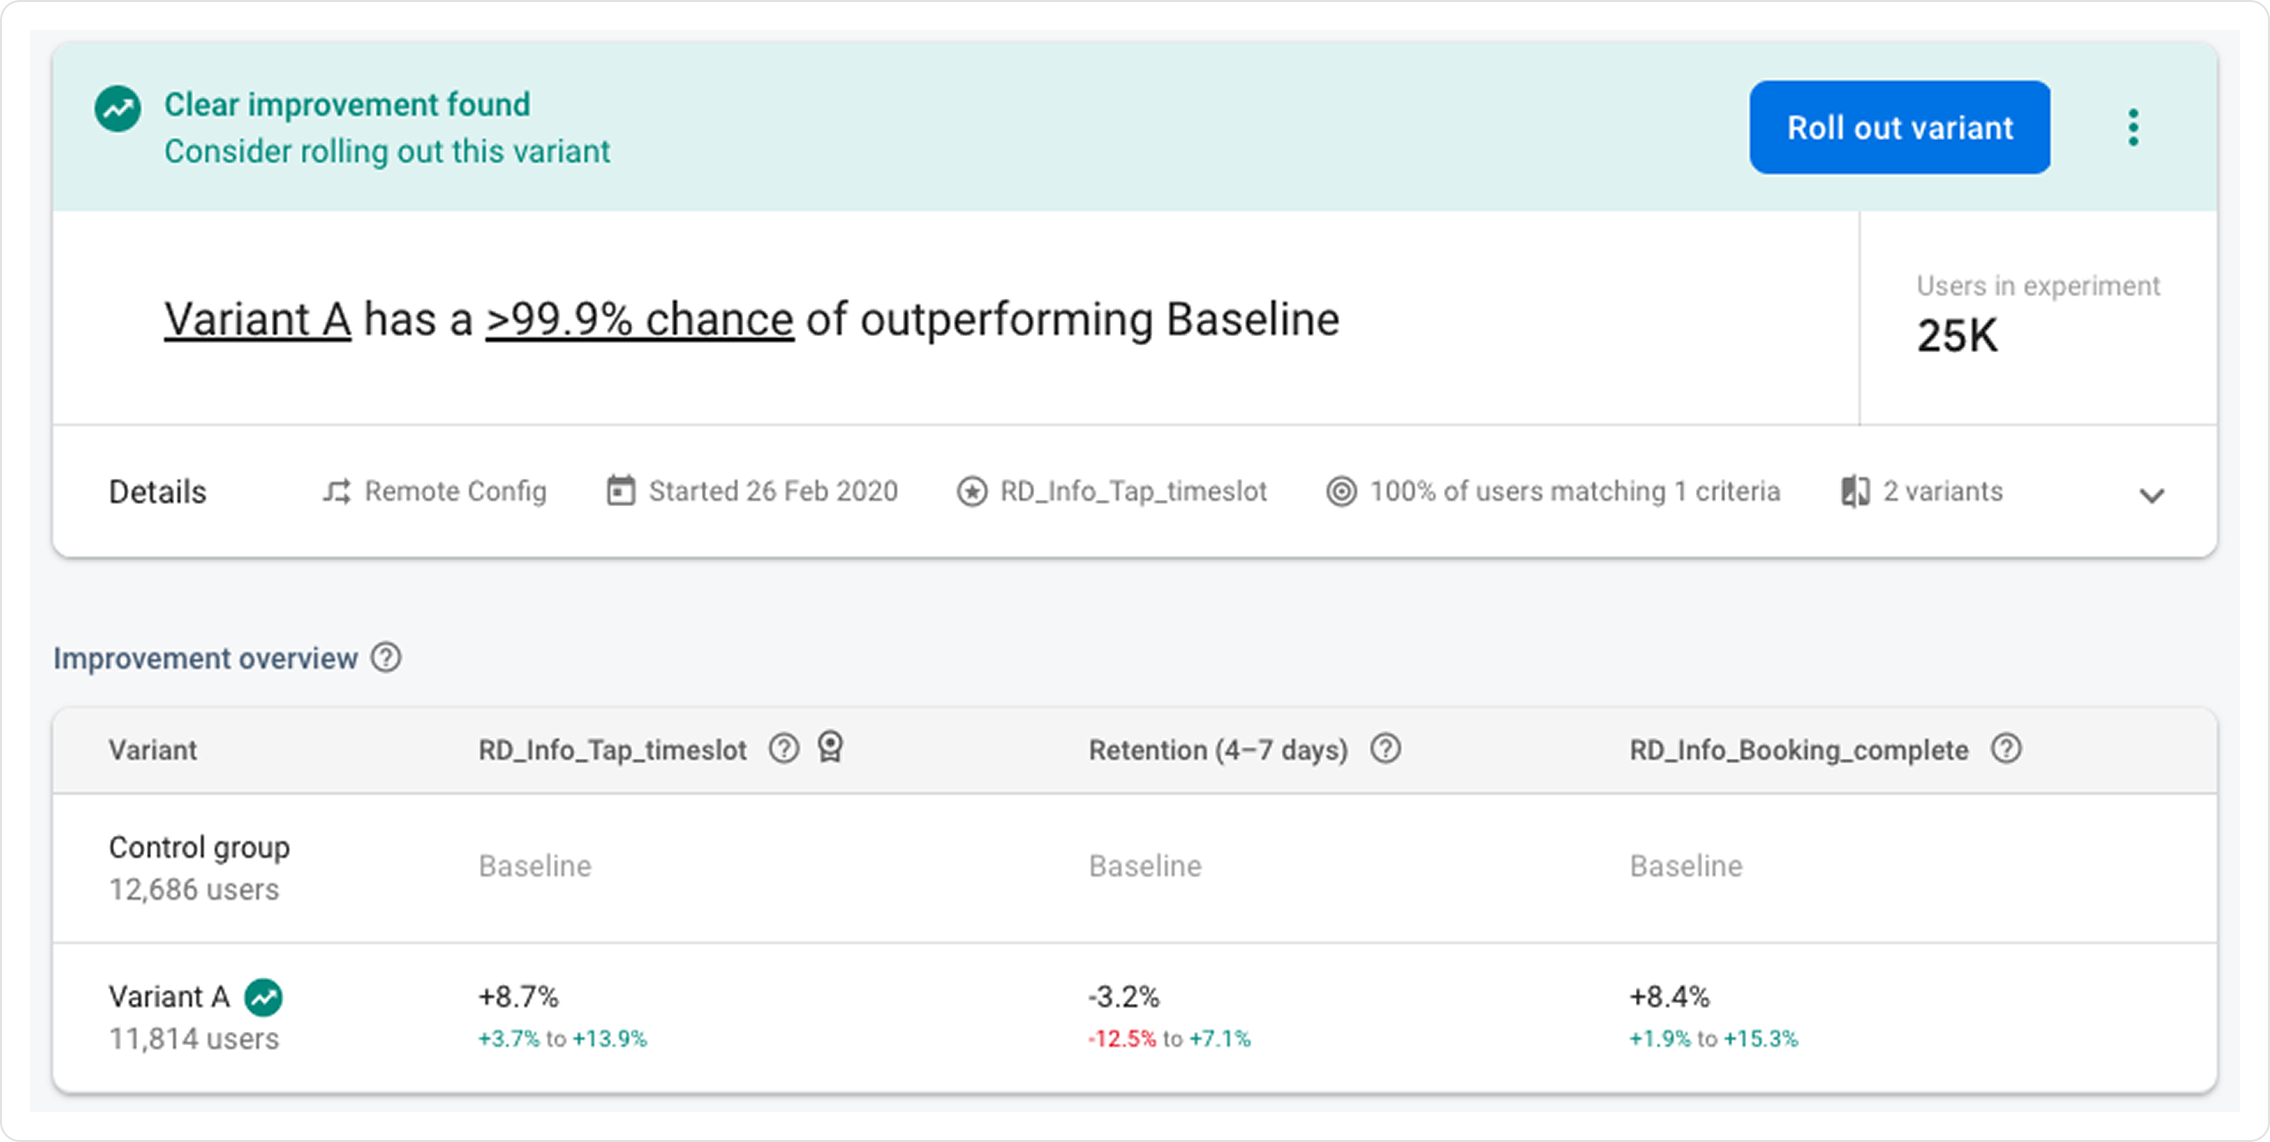This screenshot has height=1142, width=2270.
Task: Select the Control group row
Action: click(x=199, y=867)
